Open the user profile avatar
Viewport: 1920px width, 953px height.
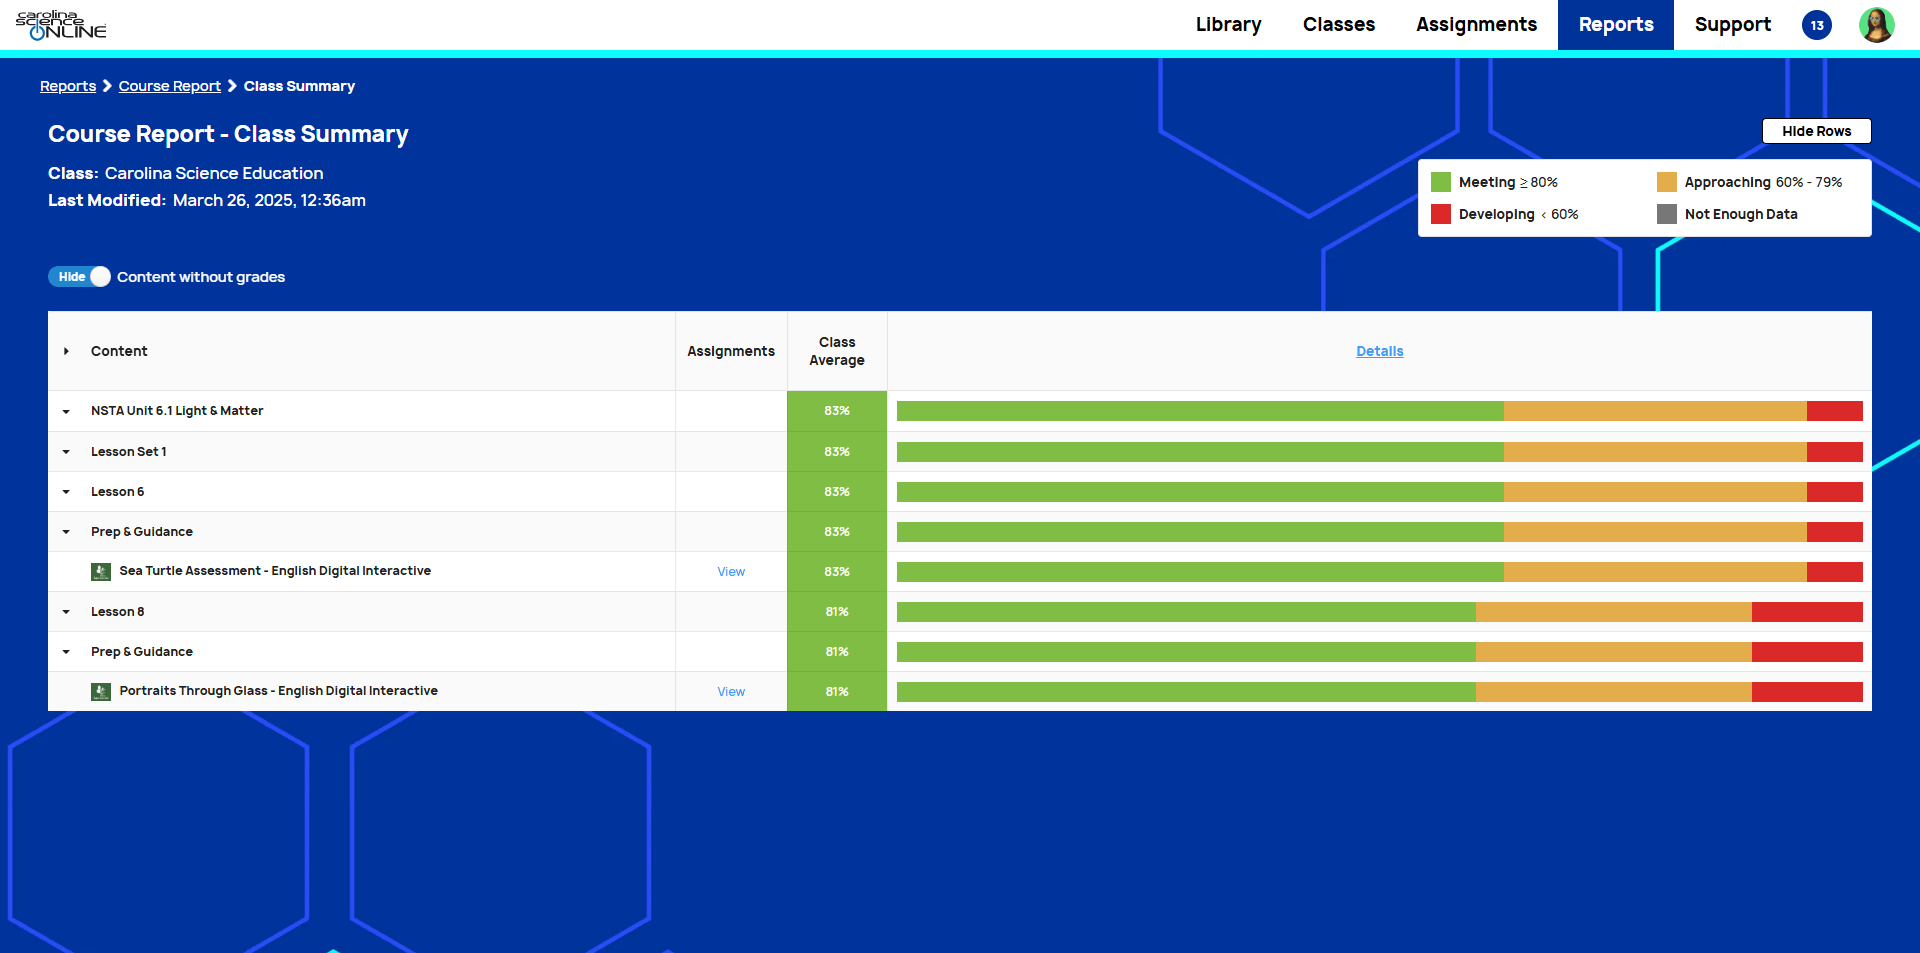pos(1876,25)
